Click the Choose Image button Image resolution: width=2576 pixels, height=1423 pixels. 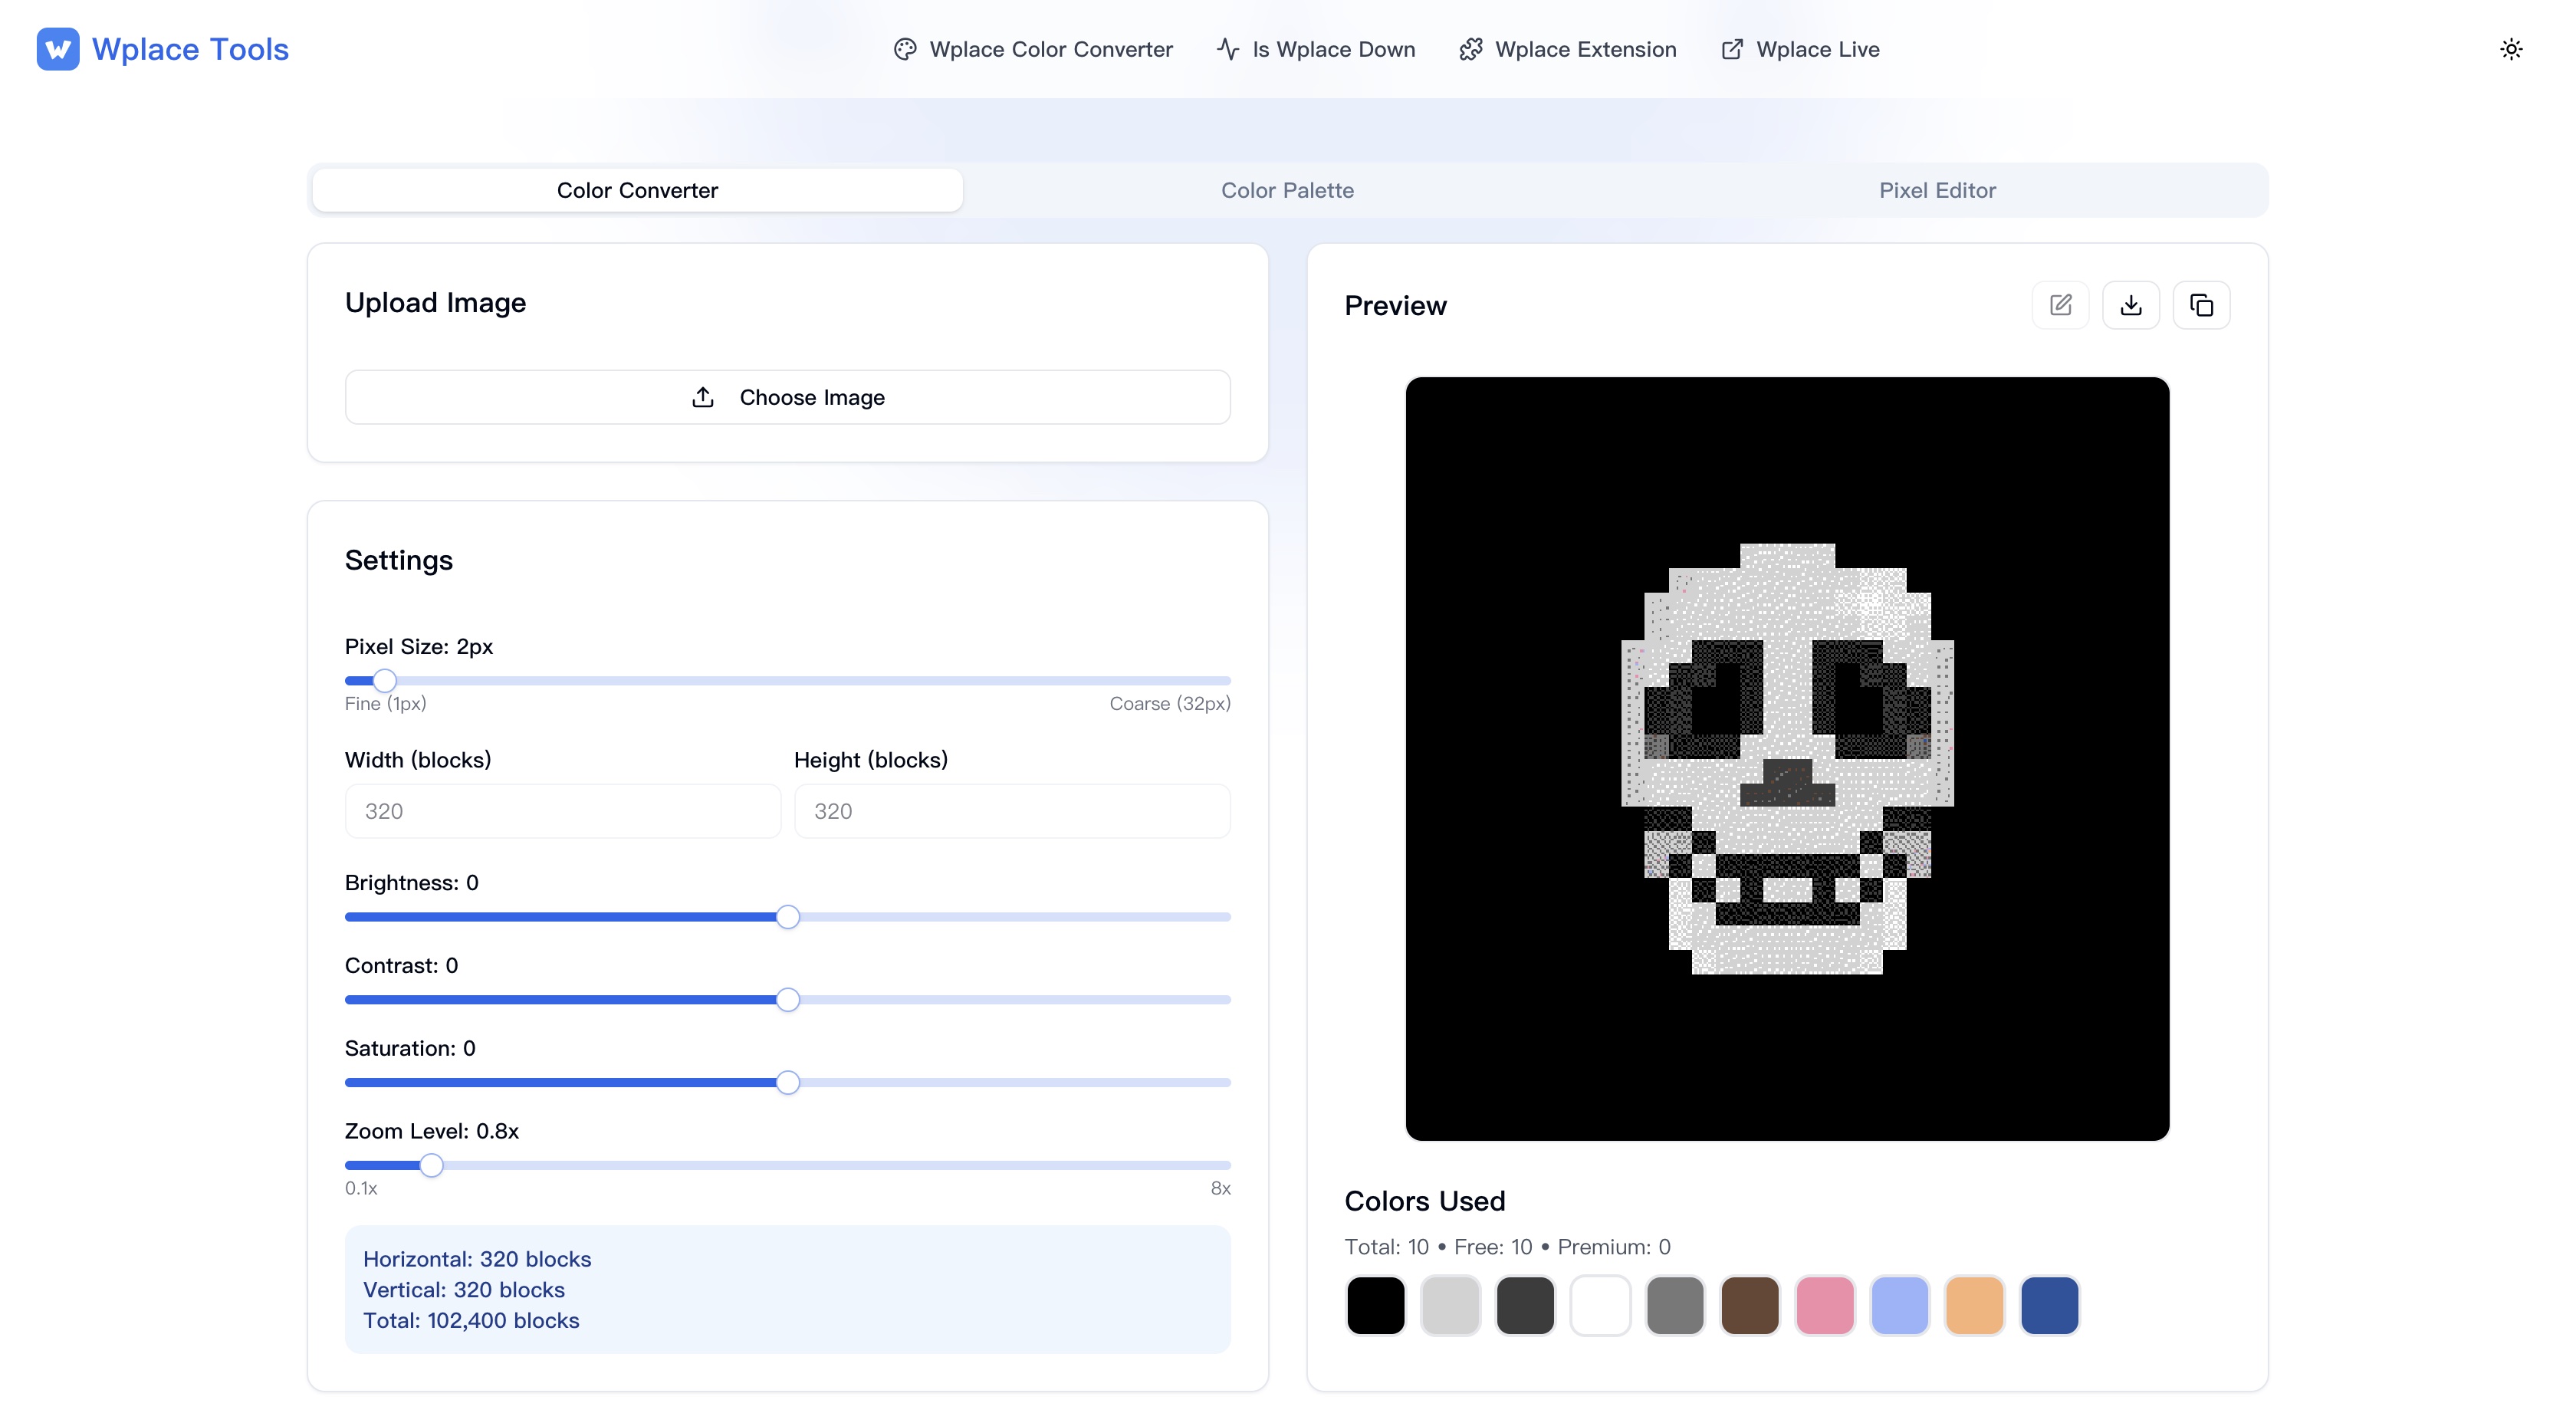pyautogui.click(x=788, y=397)
